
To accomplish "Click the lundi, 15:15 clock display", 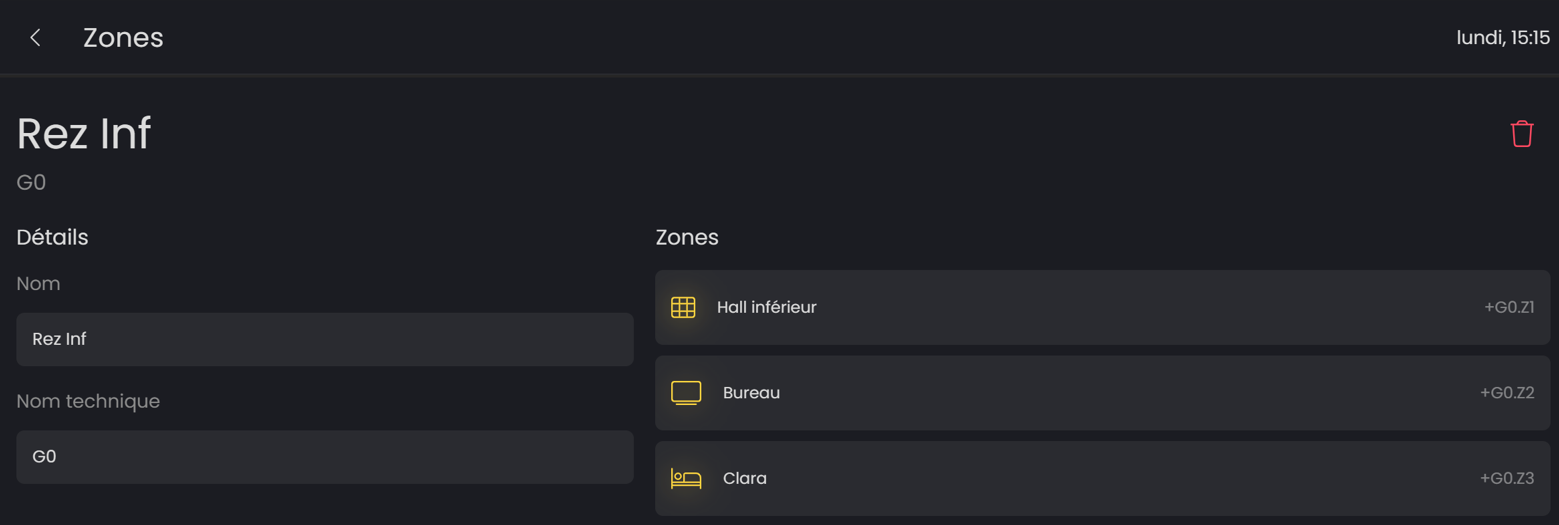I will click(x=1502, y=38).
